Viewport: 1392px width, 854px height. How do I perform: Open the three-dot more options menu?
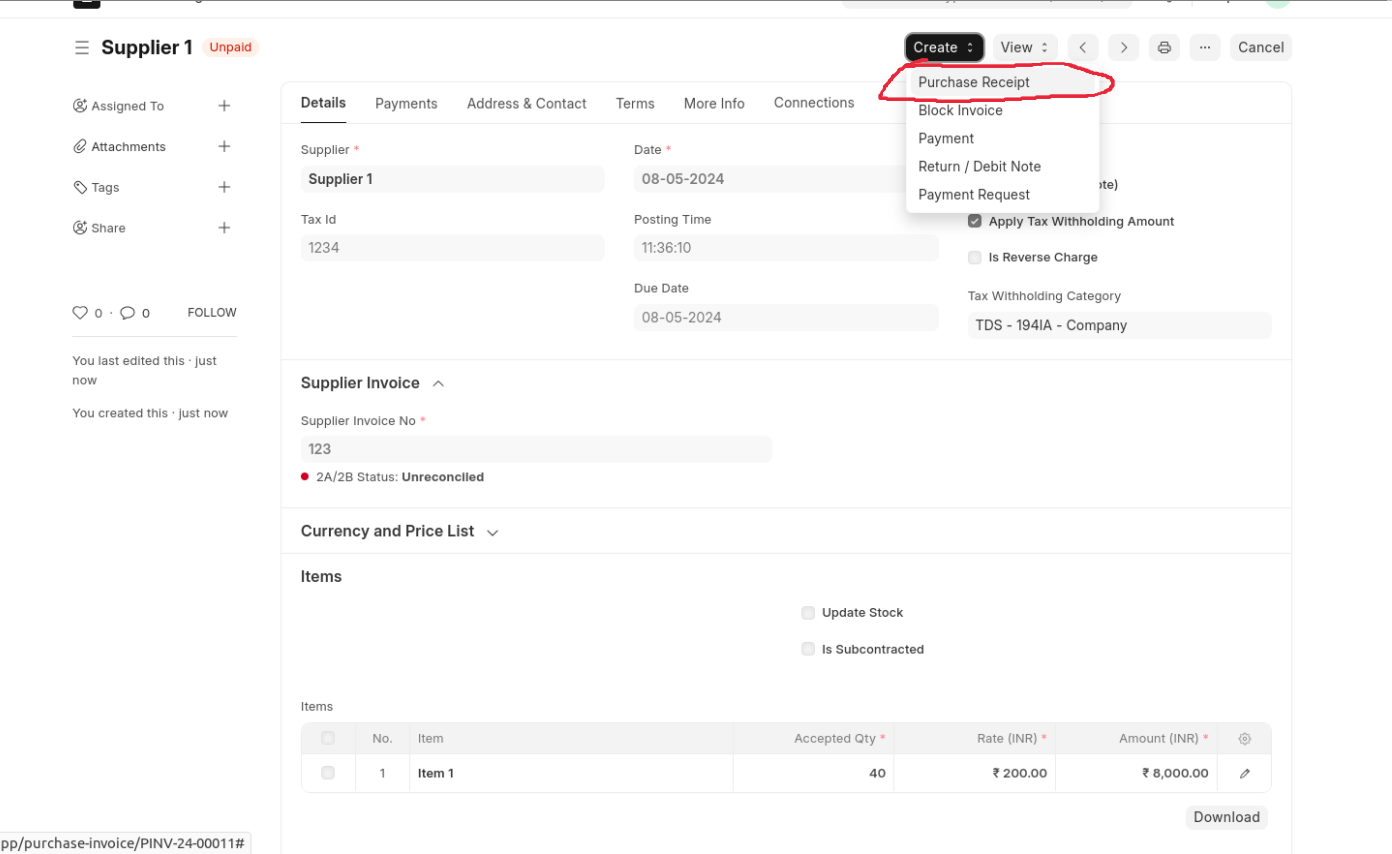[x=1205, y=47]
